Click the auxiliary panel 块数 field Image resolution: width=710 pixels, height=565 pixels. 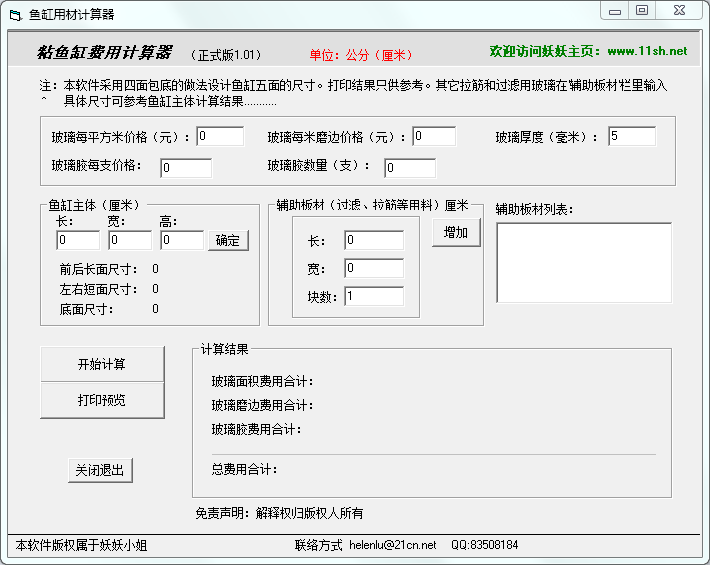click(374, 296)
